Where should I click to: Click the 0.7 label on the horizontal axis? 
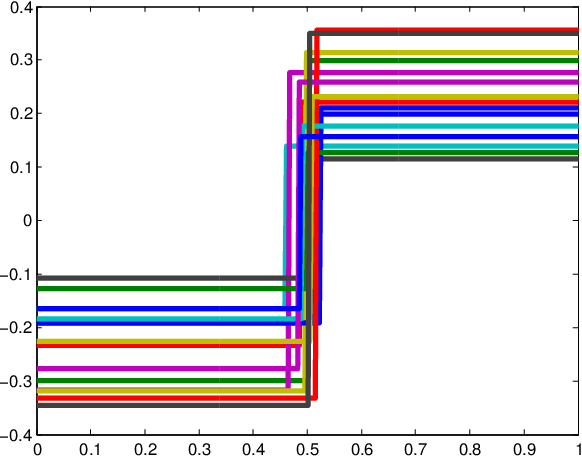point(416,450)
